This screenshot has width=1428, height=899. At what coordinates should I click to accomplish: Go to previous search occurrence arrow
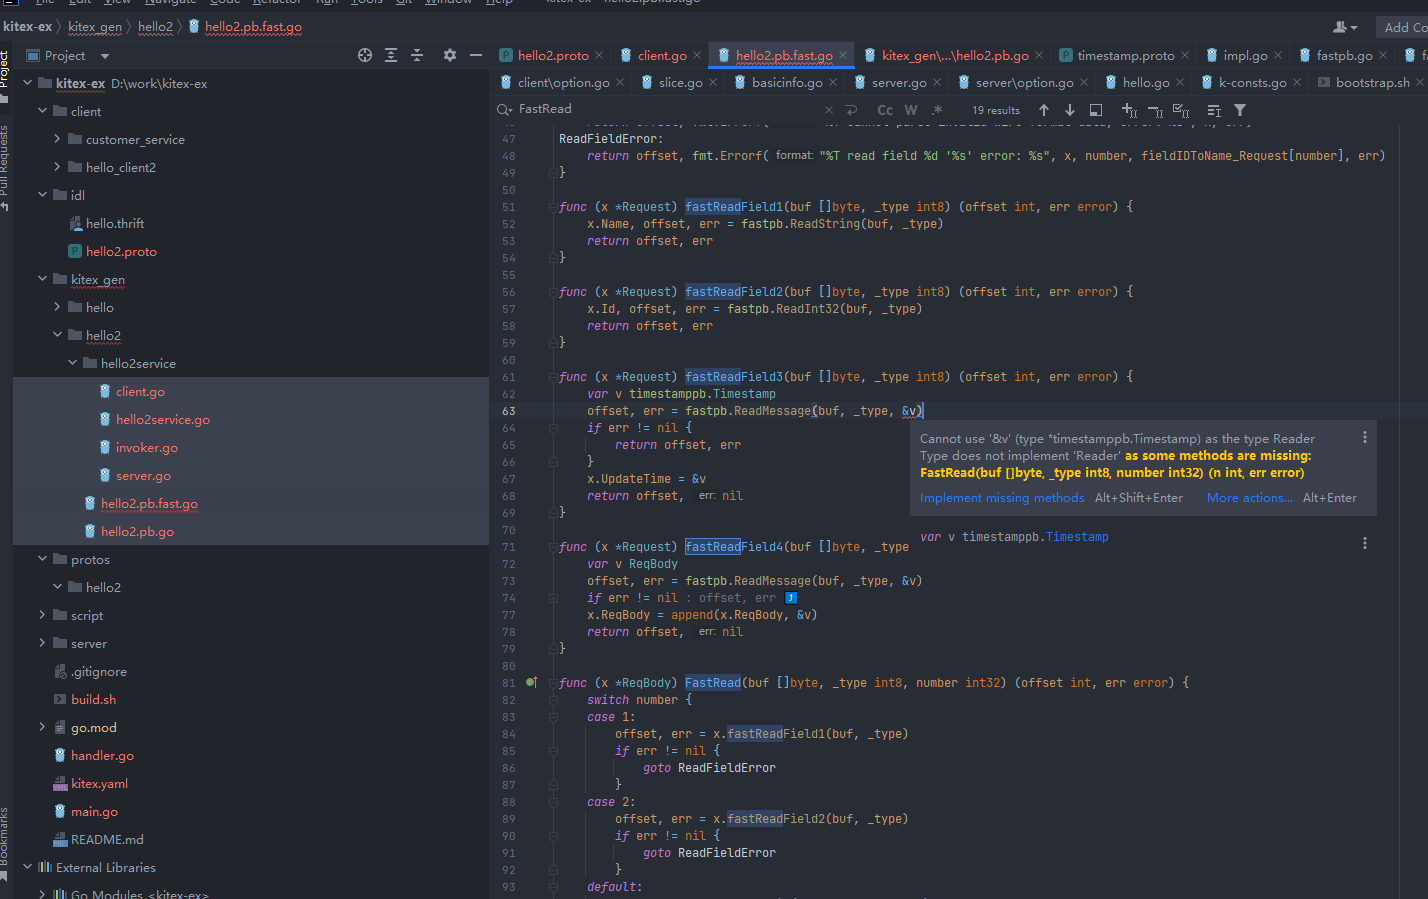(x=1044, y=110)
